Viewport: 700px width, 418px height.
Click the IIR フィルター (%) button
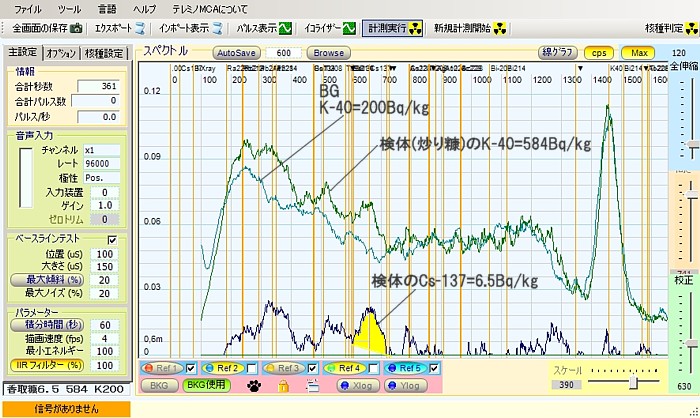point(47,365)
